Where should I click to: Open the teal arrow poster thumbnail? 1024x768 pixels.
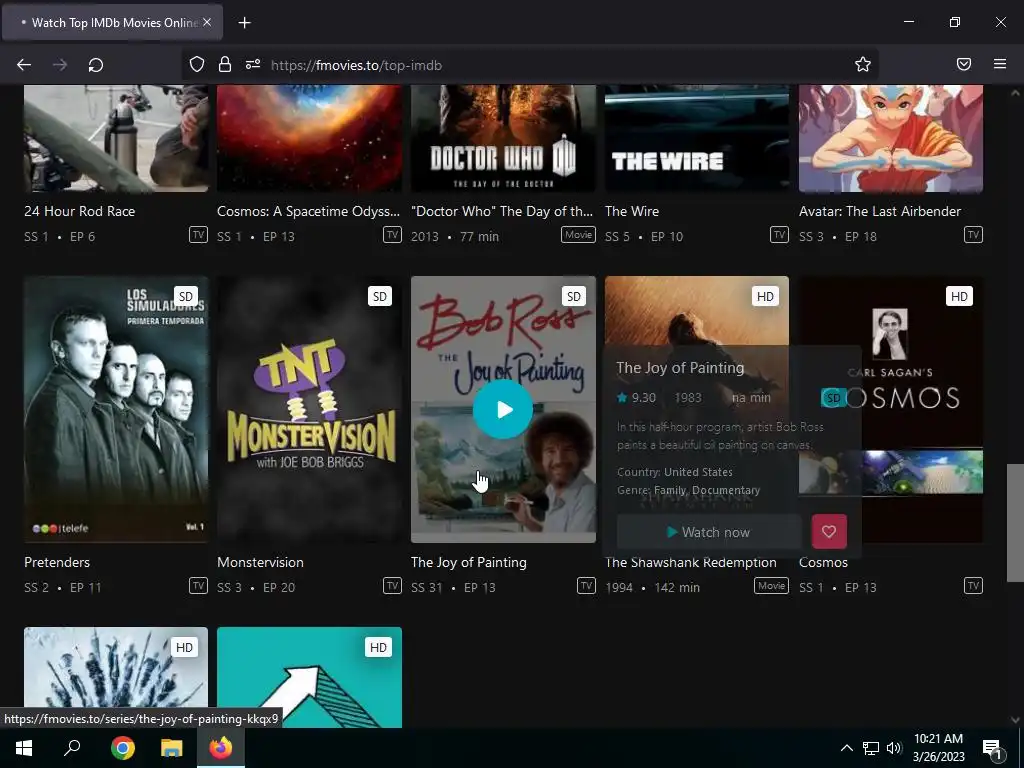[309, 677]
